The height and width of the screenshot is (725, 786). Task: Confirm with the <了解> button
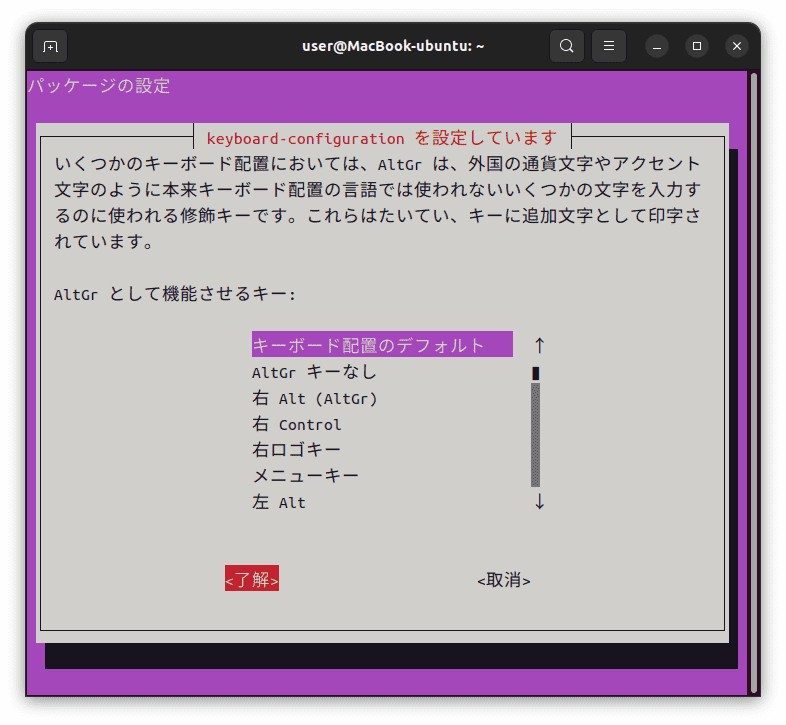click(252, 579)
